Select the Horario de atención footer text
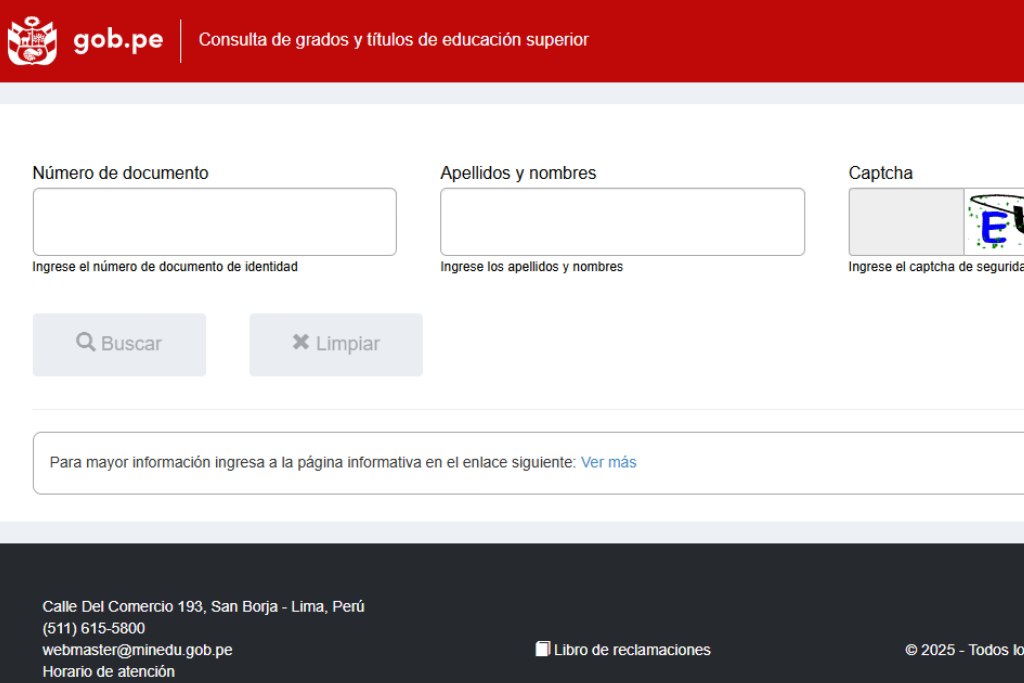1024x683 pixels. [108, 672]
